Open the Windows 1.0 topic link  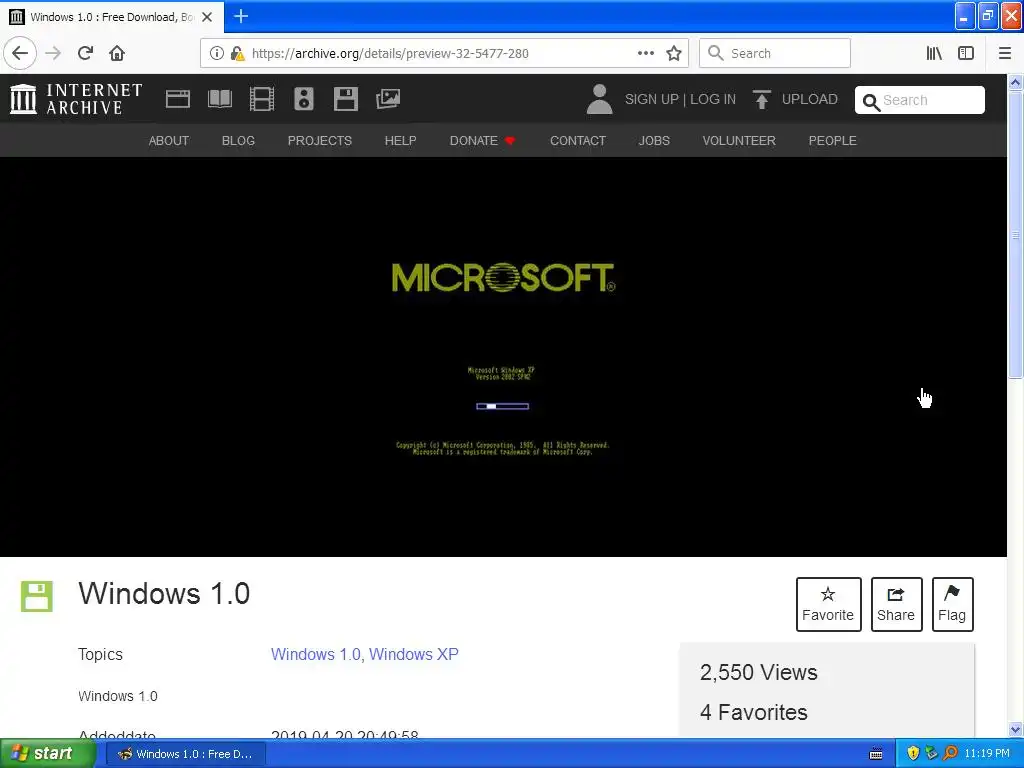316,654
